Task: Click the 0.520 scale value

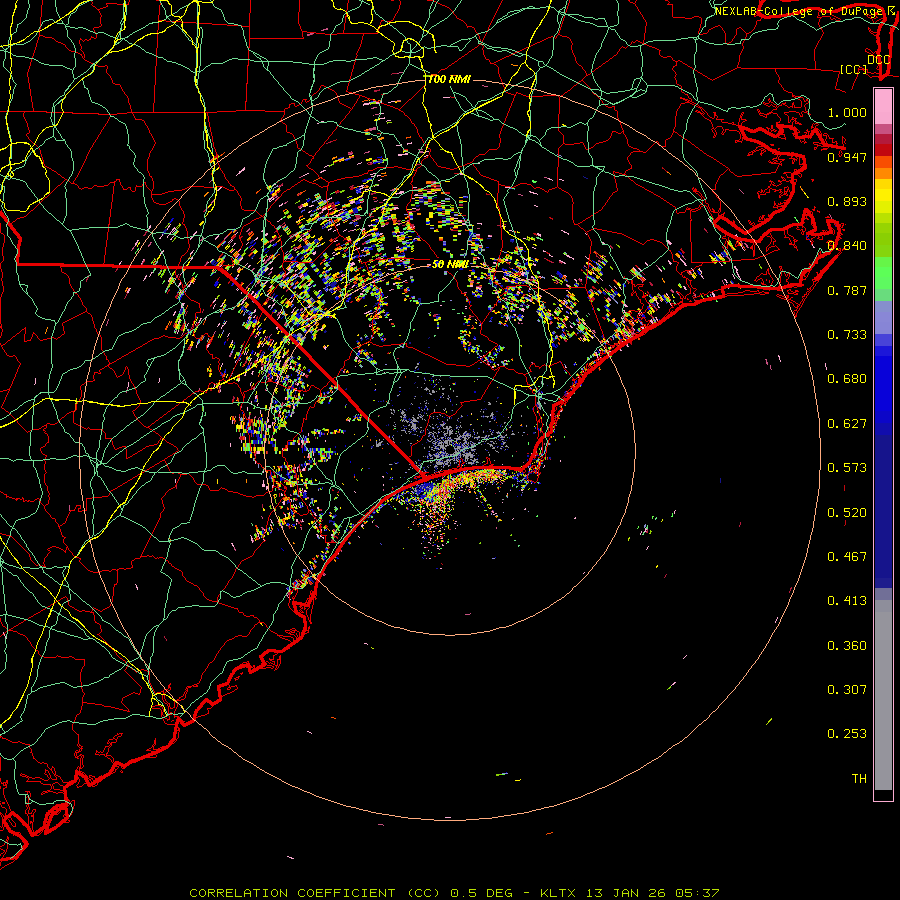Action: (x=847, y=513)
